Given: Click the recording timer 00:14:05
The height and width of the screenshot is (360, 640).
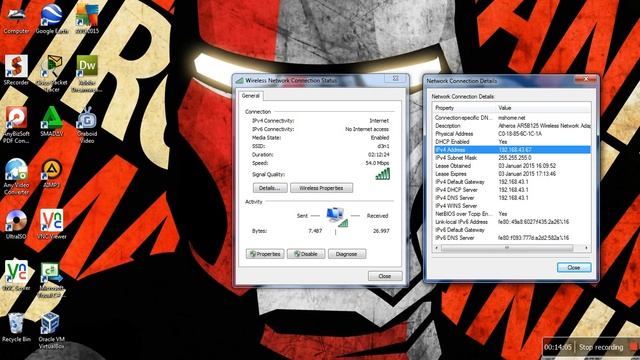Looking at the screenshot, I should (558, 347).
